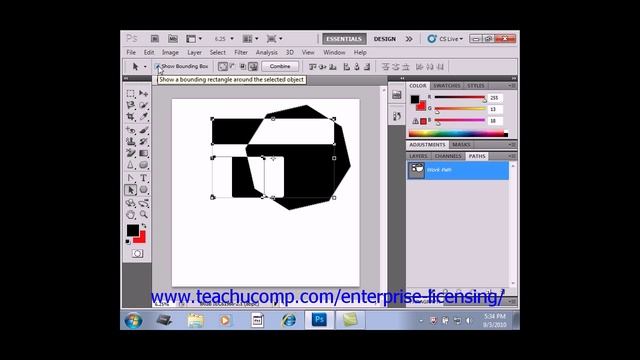Swap foreground and background colors

point(144,226)
